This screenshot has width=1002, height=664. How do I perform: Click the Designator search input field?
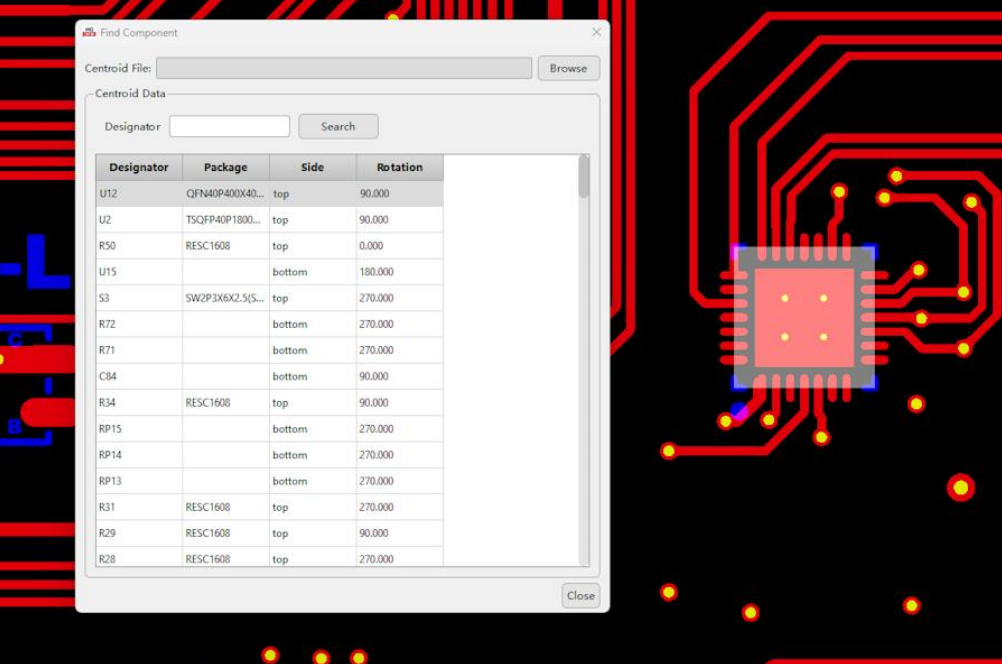point(229,127)
